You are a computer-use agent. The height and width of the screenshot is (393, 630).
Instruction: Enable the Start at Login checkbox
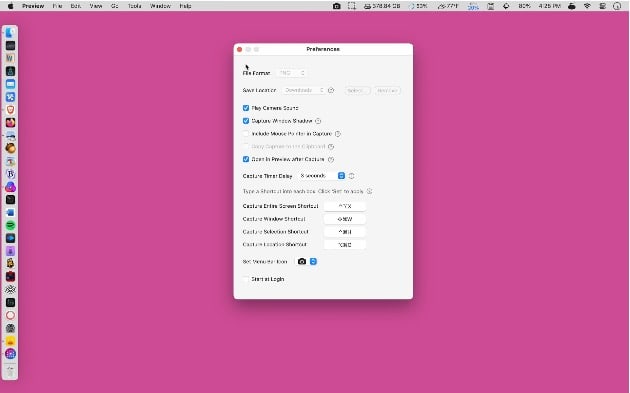(x=246, y=279)
